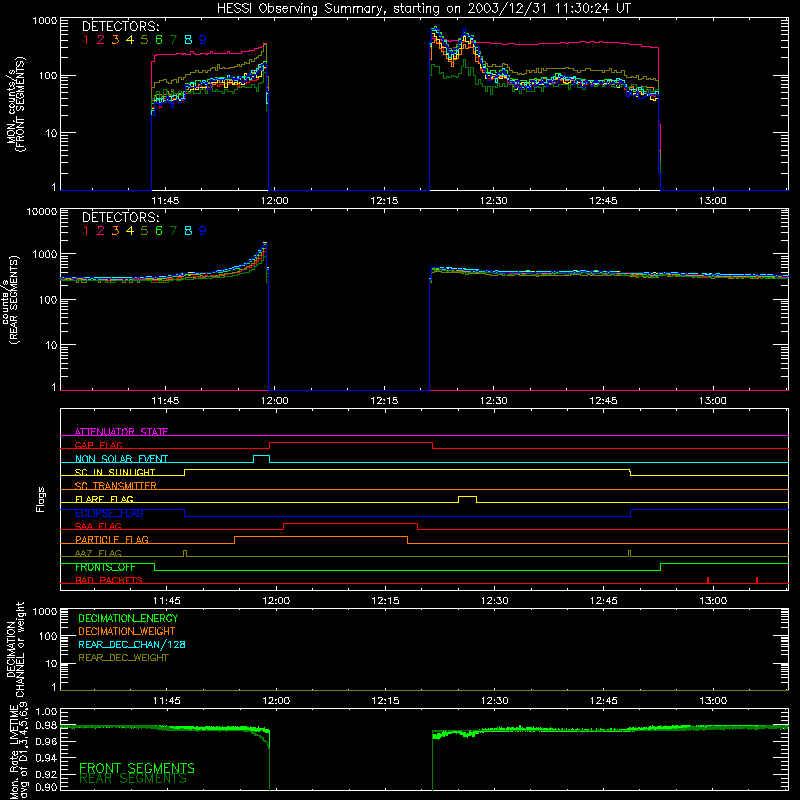The height and width of the screenshot is (800, 800).
Task: Click the 12:30 tick label under flags plot
Action: (494, 601)
